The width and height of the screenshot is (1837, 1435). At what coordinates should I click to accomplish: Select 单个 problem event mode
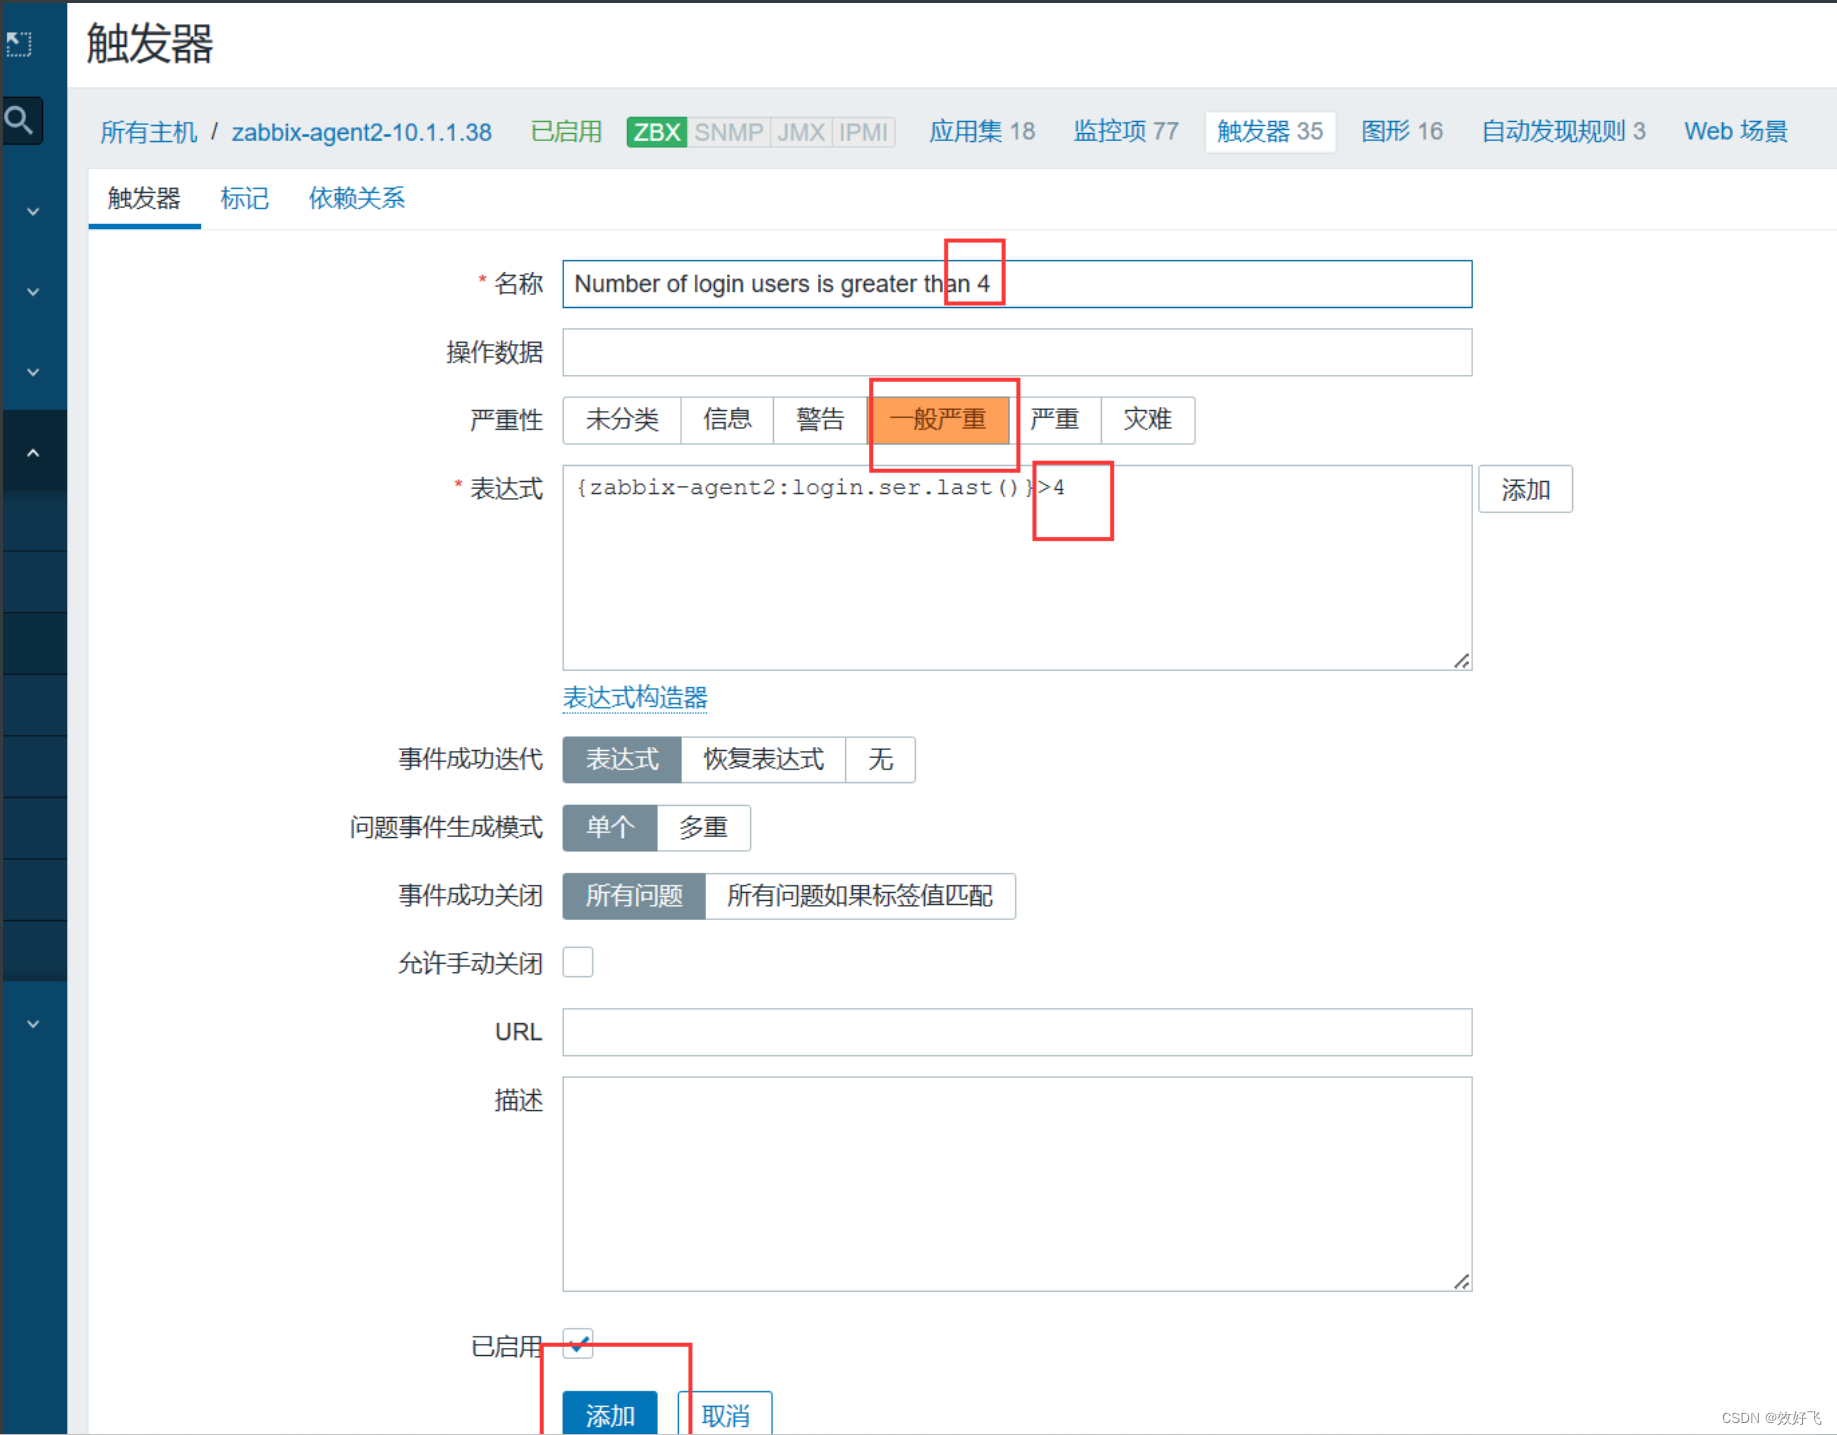(x=610, y=828)
